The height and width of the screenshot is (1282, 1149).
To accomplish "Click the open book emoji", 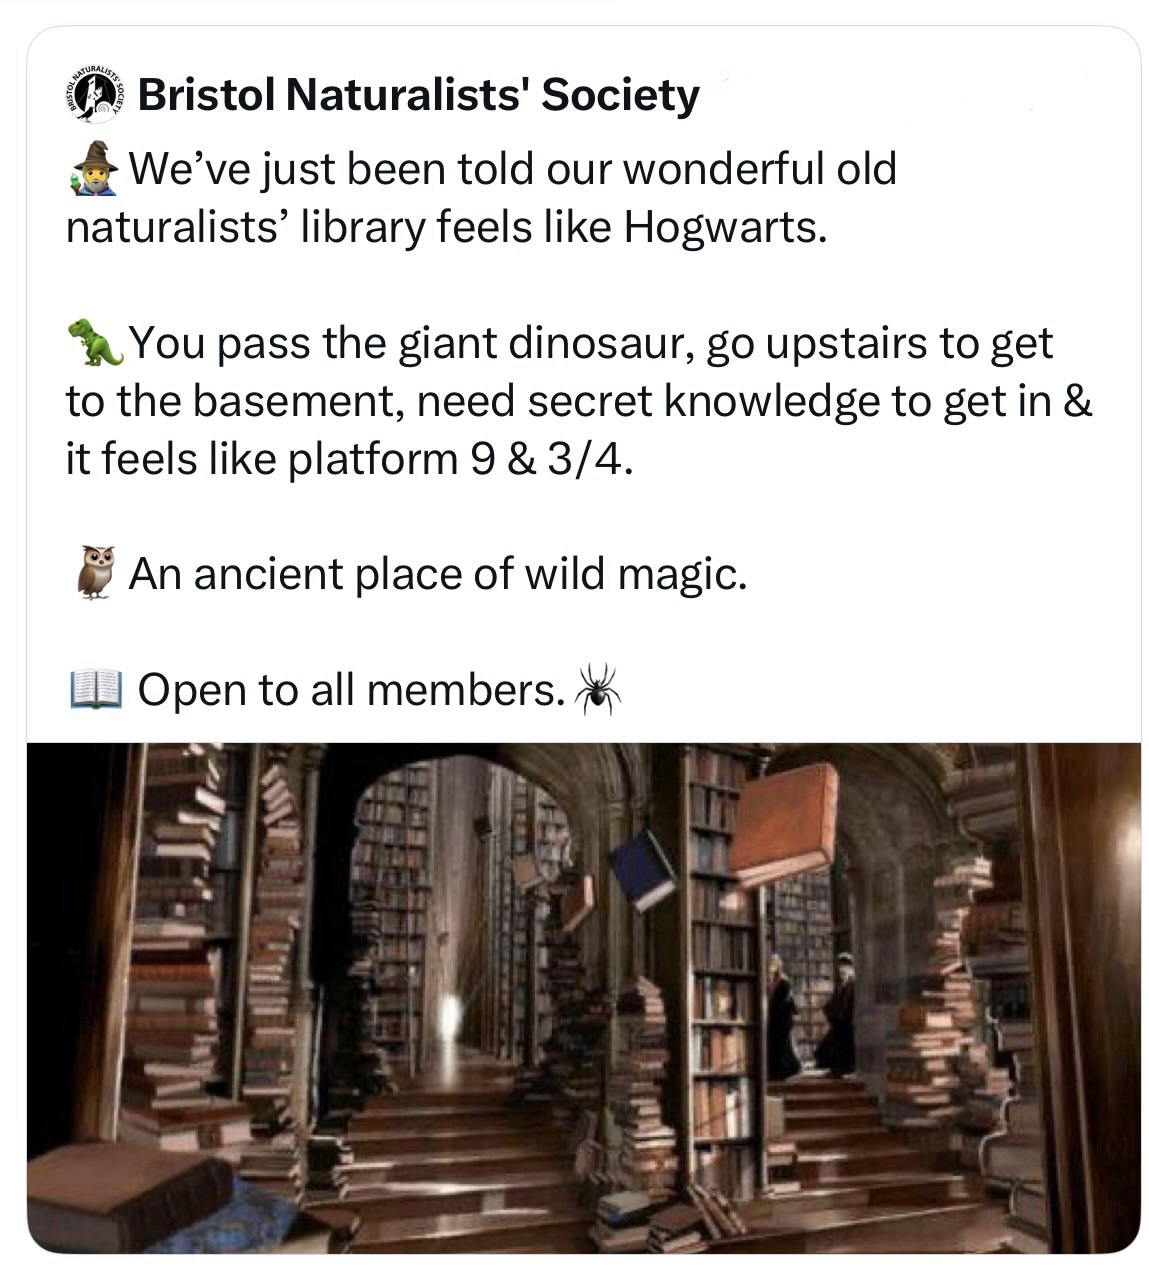I will tap(95, 690).
